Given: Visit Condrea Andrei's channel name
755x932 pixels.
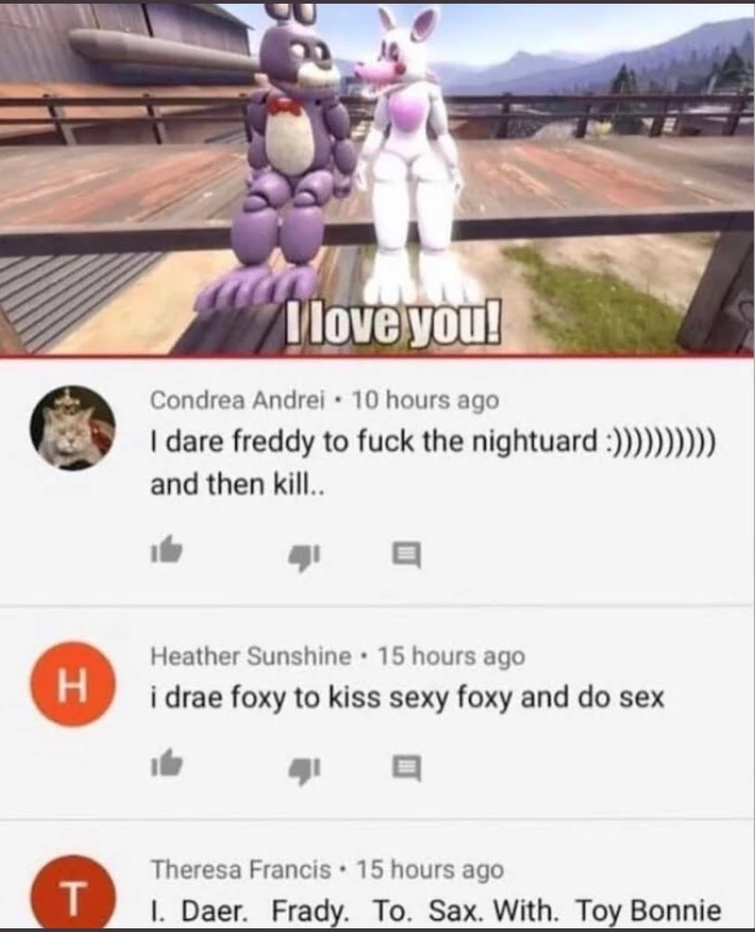Looking at the screenshot, I should 237,400.
